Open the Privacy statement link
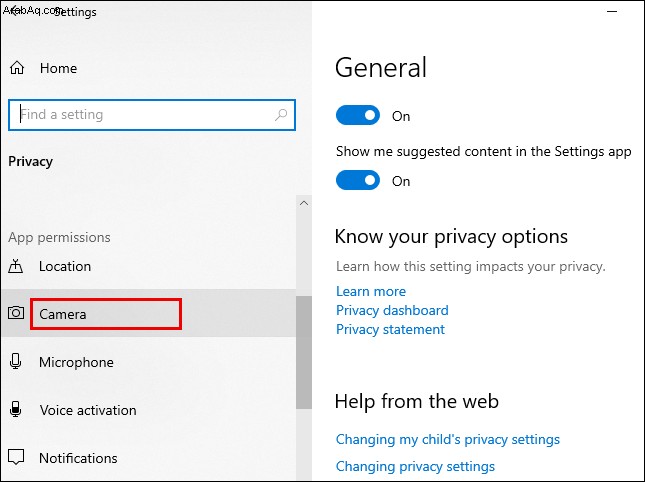The height and width of the screenshot is (482, 645). pos(390,329)
